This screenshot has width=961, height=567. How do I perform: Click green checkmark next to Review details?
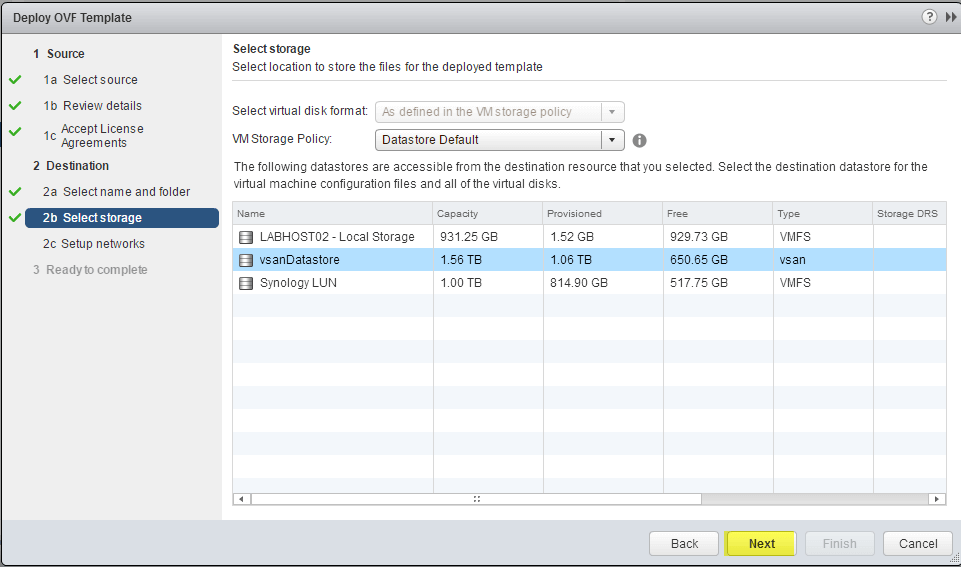[x=15, y=105]
